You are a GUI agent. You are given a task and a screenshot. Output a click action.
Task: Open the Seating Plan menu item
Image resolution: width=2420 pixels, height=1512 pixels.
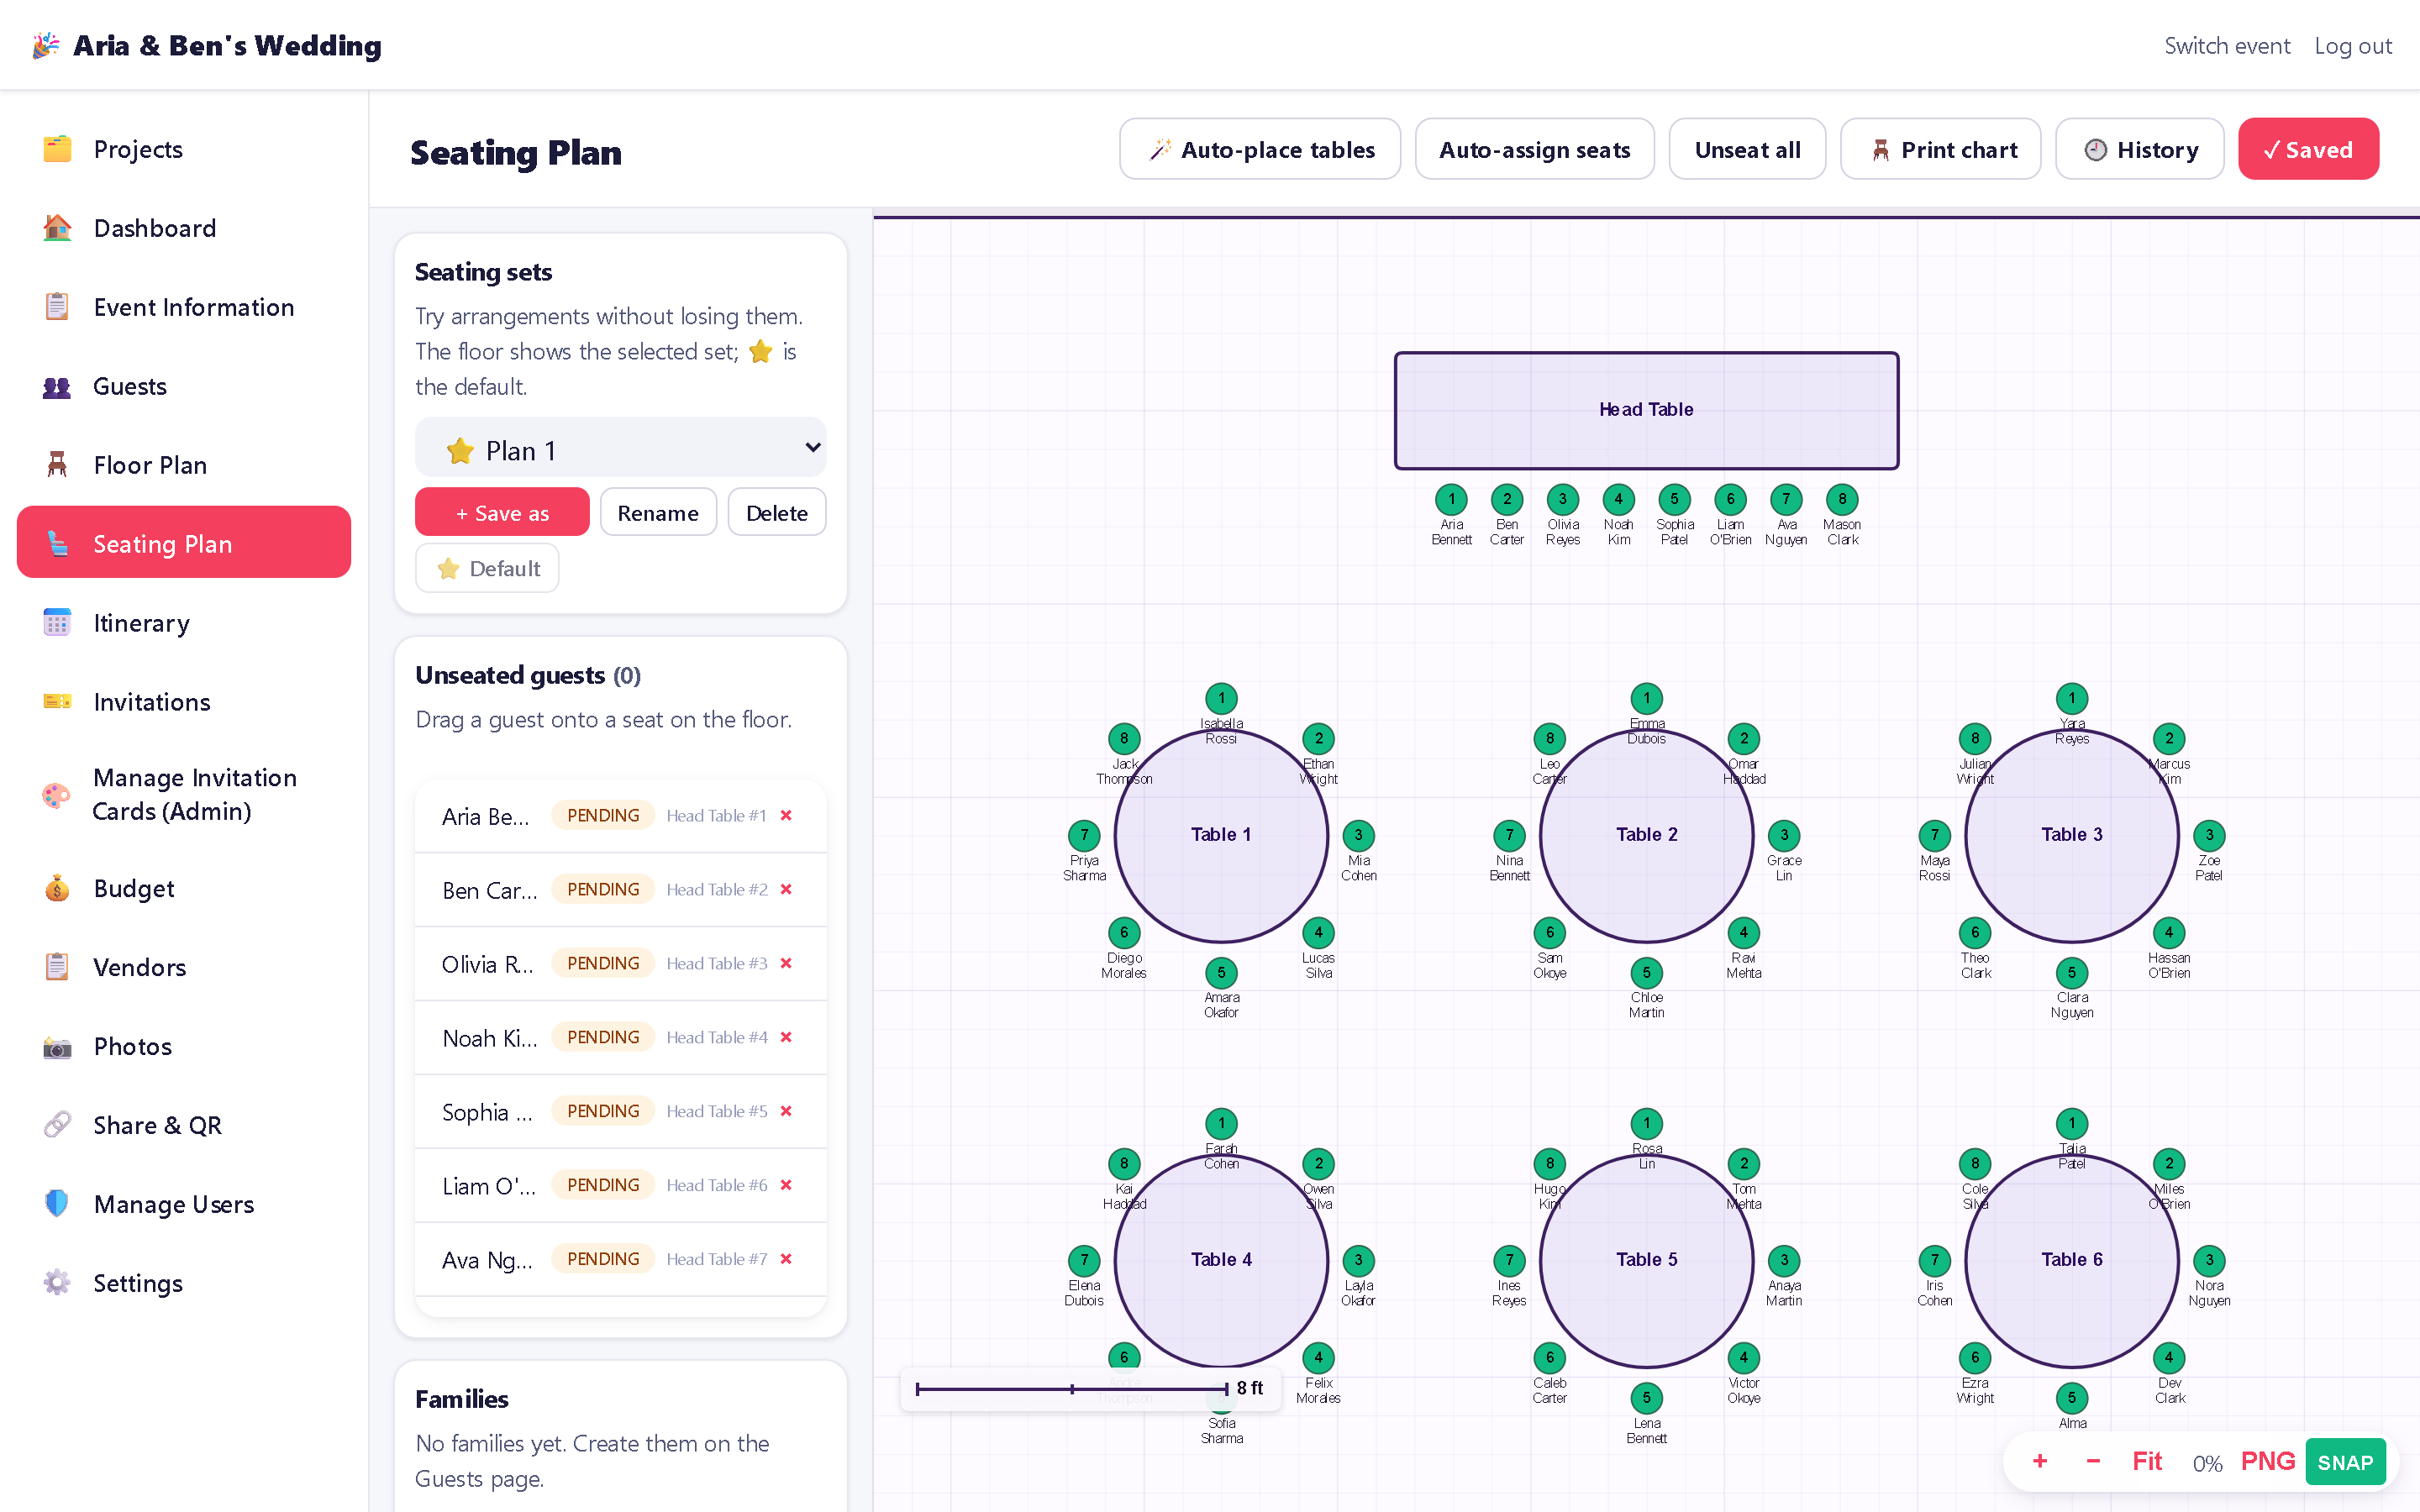pos(184,543)
